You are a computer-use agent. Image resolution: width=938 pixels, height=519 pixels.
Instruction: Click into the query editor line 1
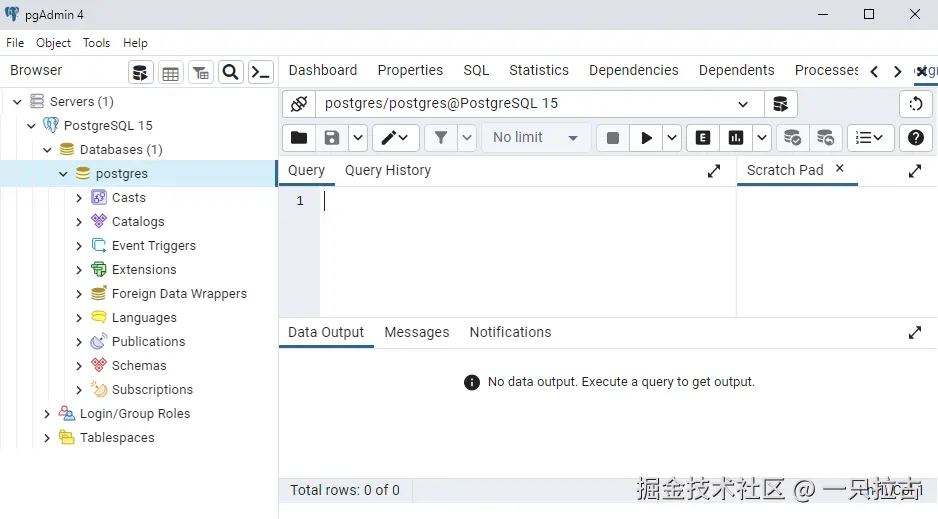[x=526, y=201]
